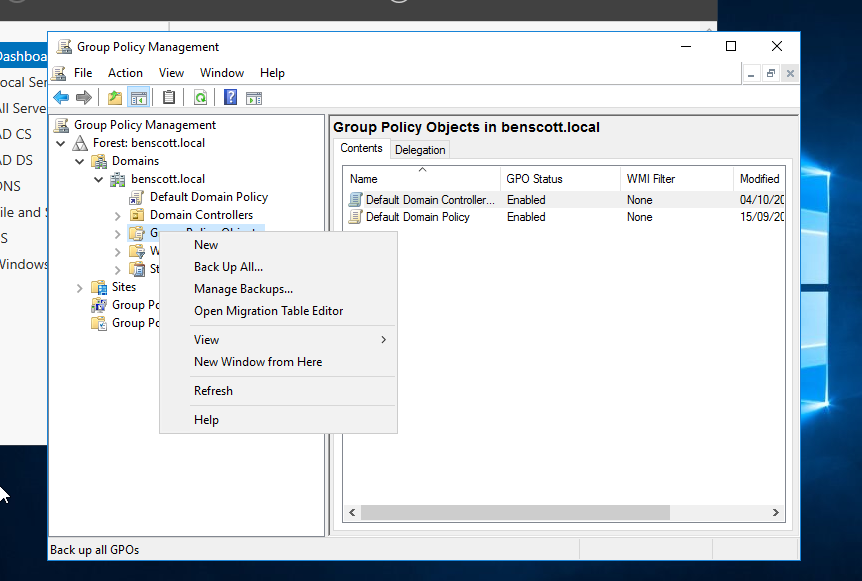862x581 pixels.
Task: Select the Group Policy Modeling node icon
Action: coord(99,305)
